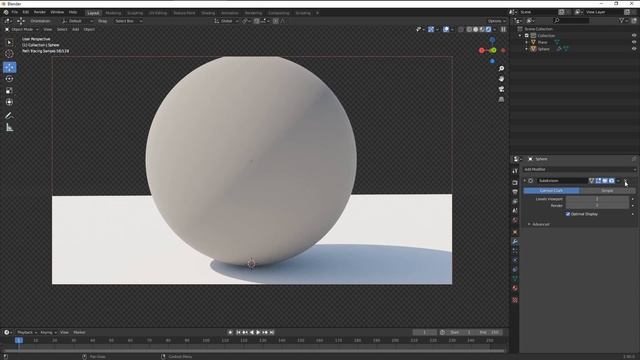Open the Scene properties tab icon

(515, 211)
